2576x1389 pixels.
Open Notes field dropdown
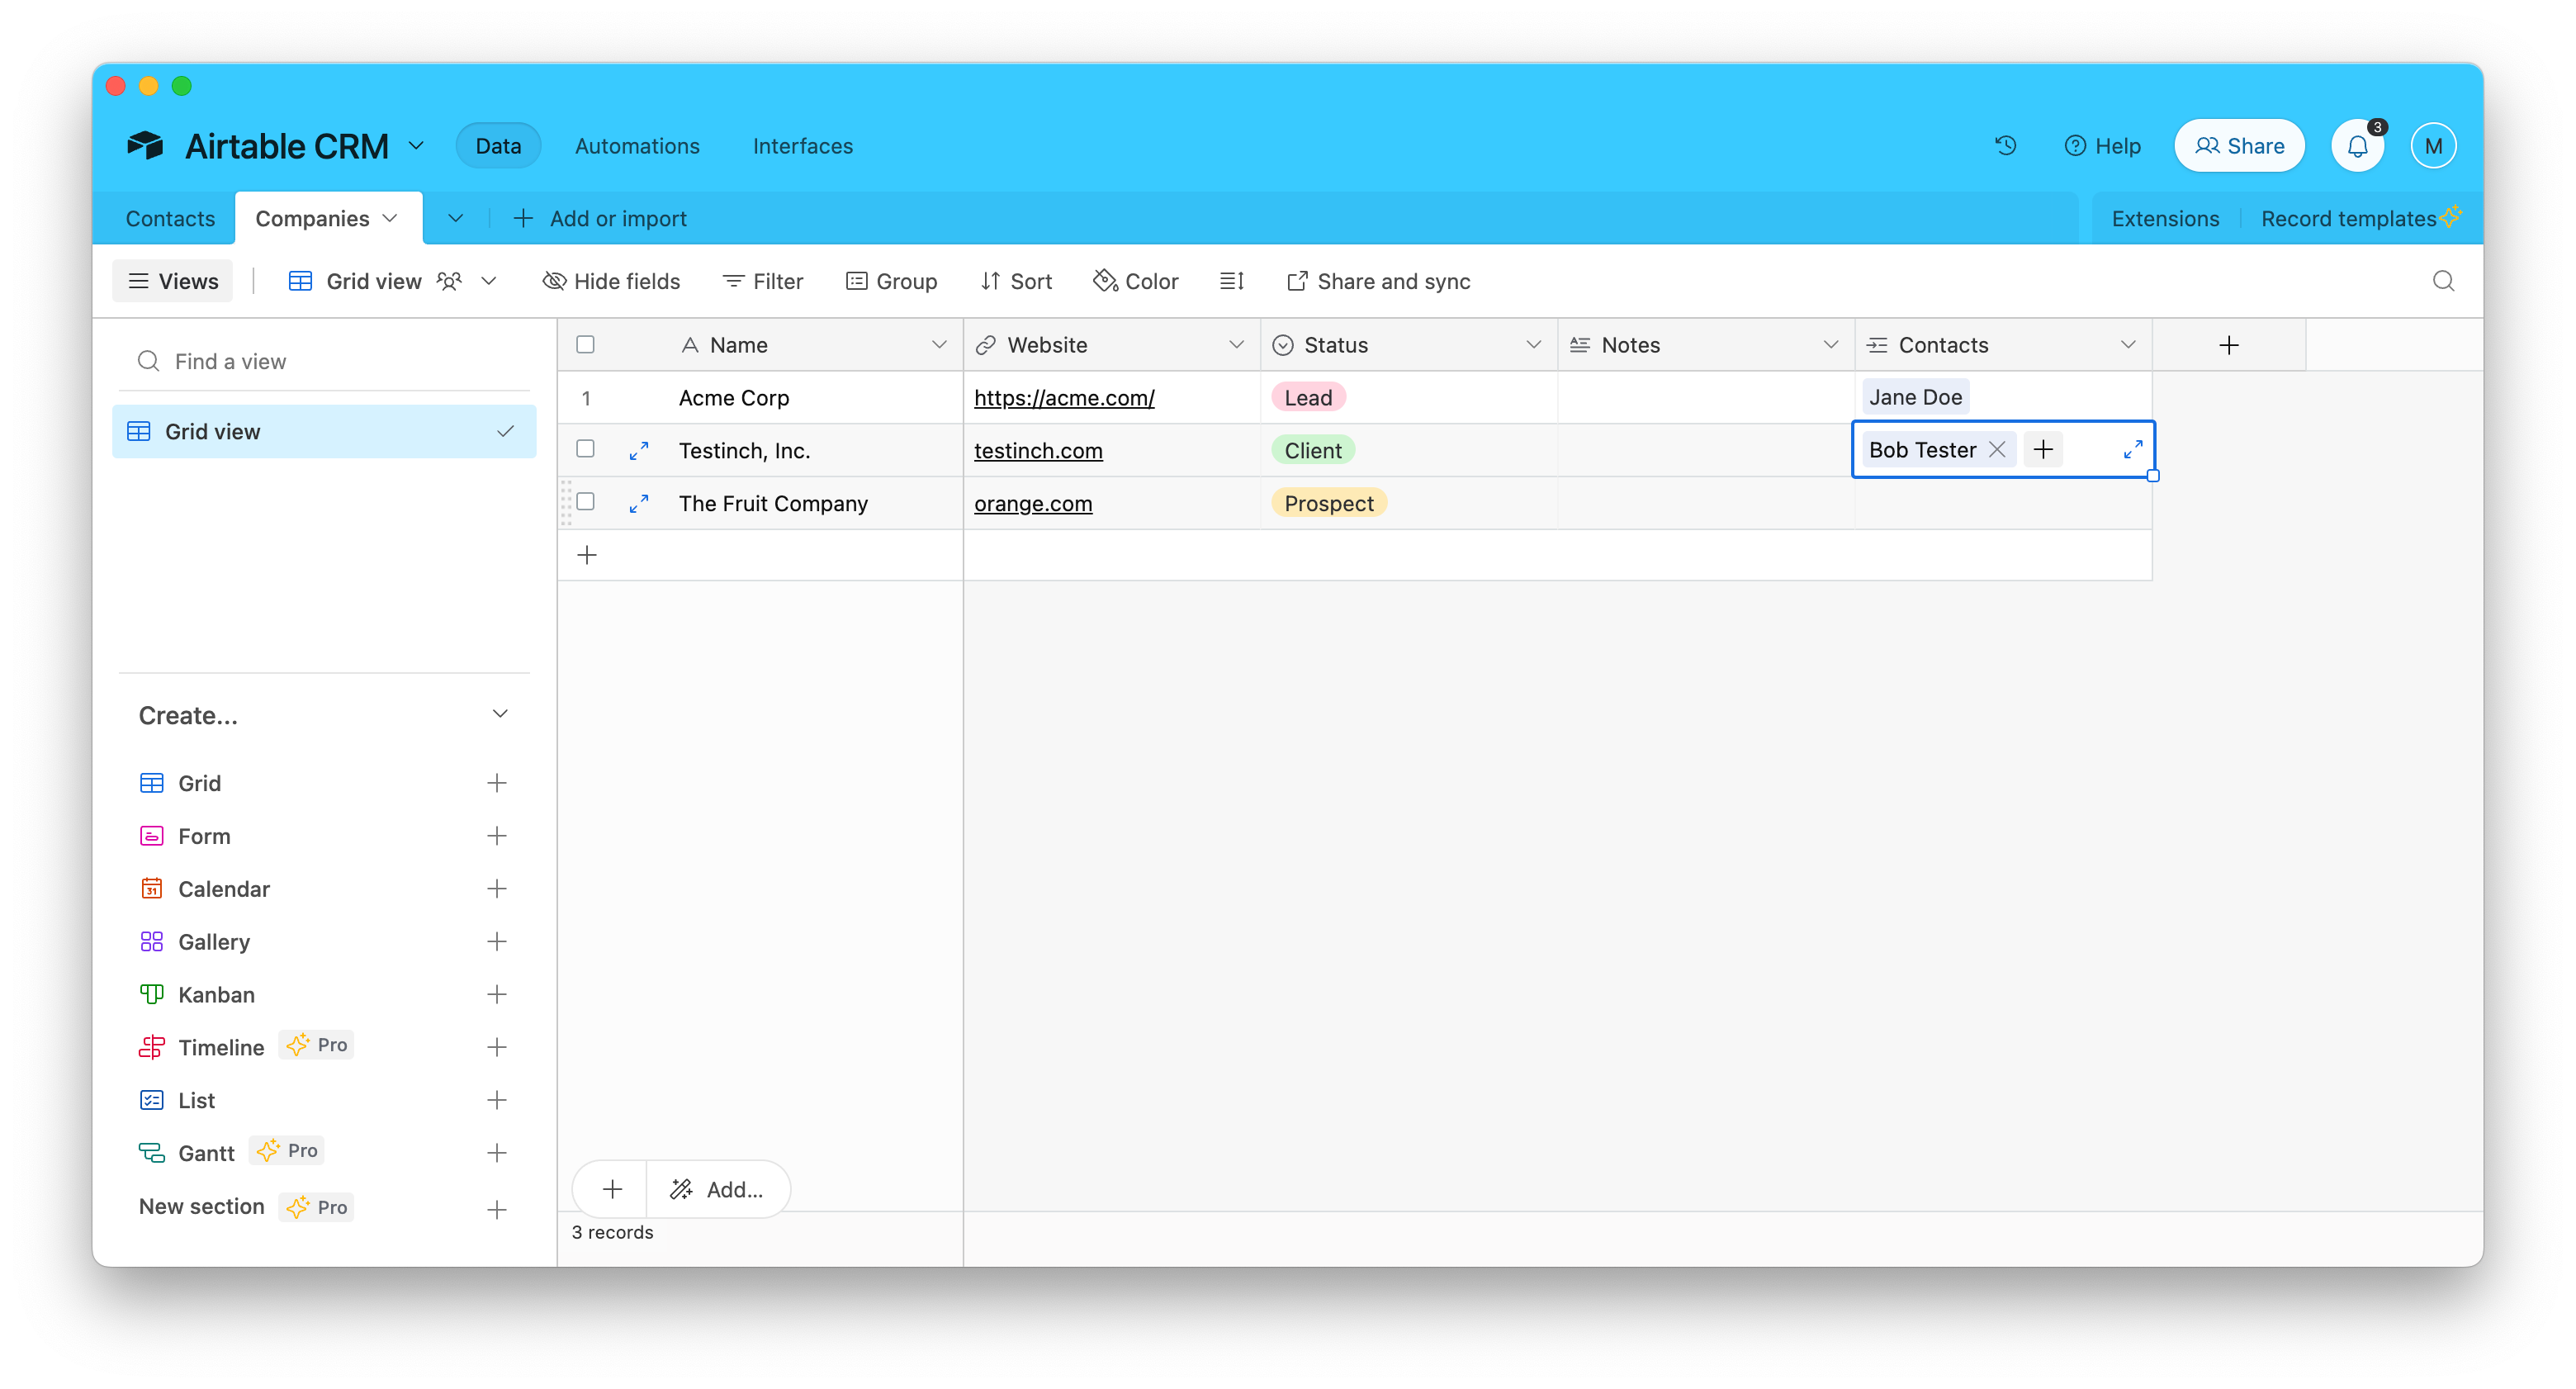click(x=1830, y=345)
